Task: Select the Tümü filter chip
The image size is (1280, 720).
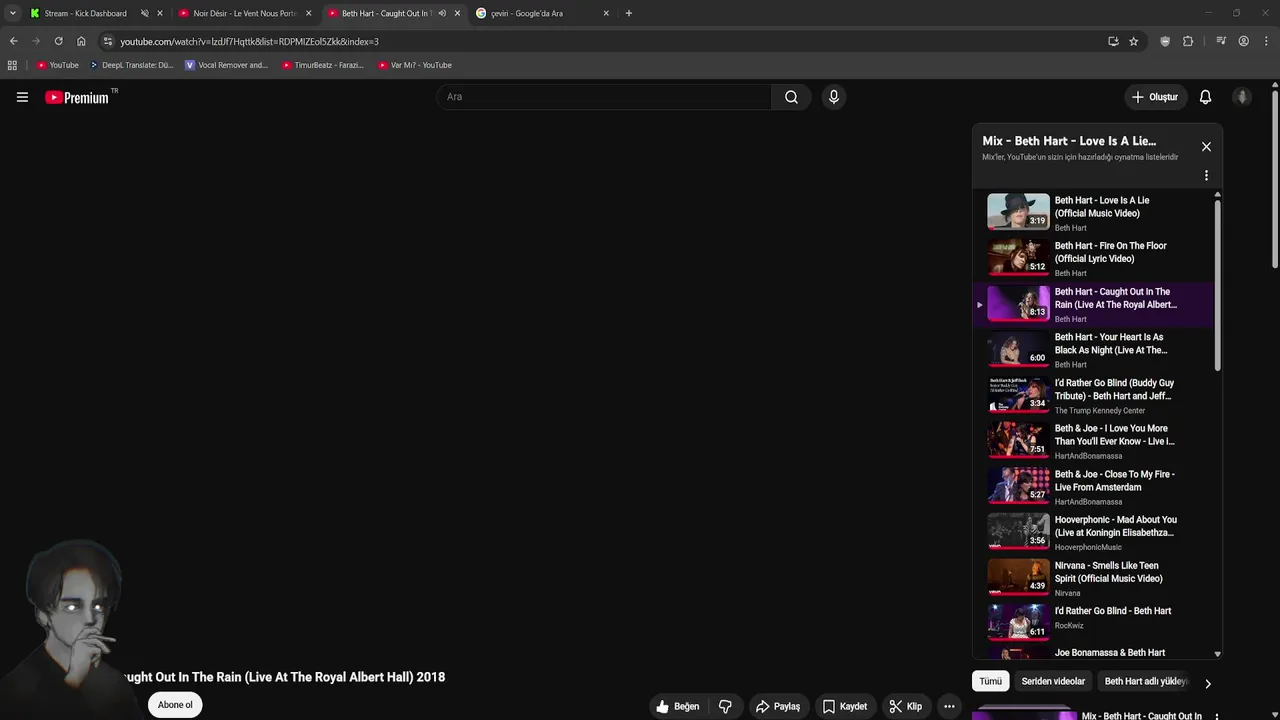Action: [x=990, y=681]
